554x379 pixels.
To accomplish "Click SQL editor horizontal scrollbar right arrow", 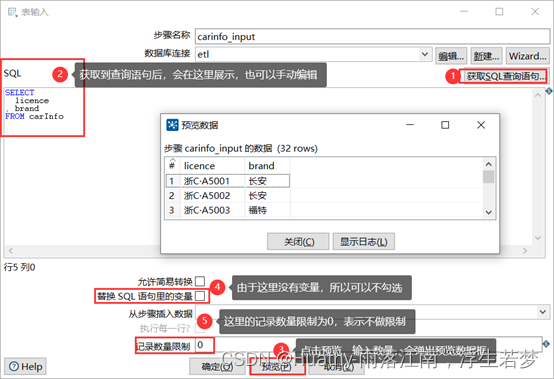I will [525, 251].
